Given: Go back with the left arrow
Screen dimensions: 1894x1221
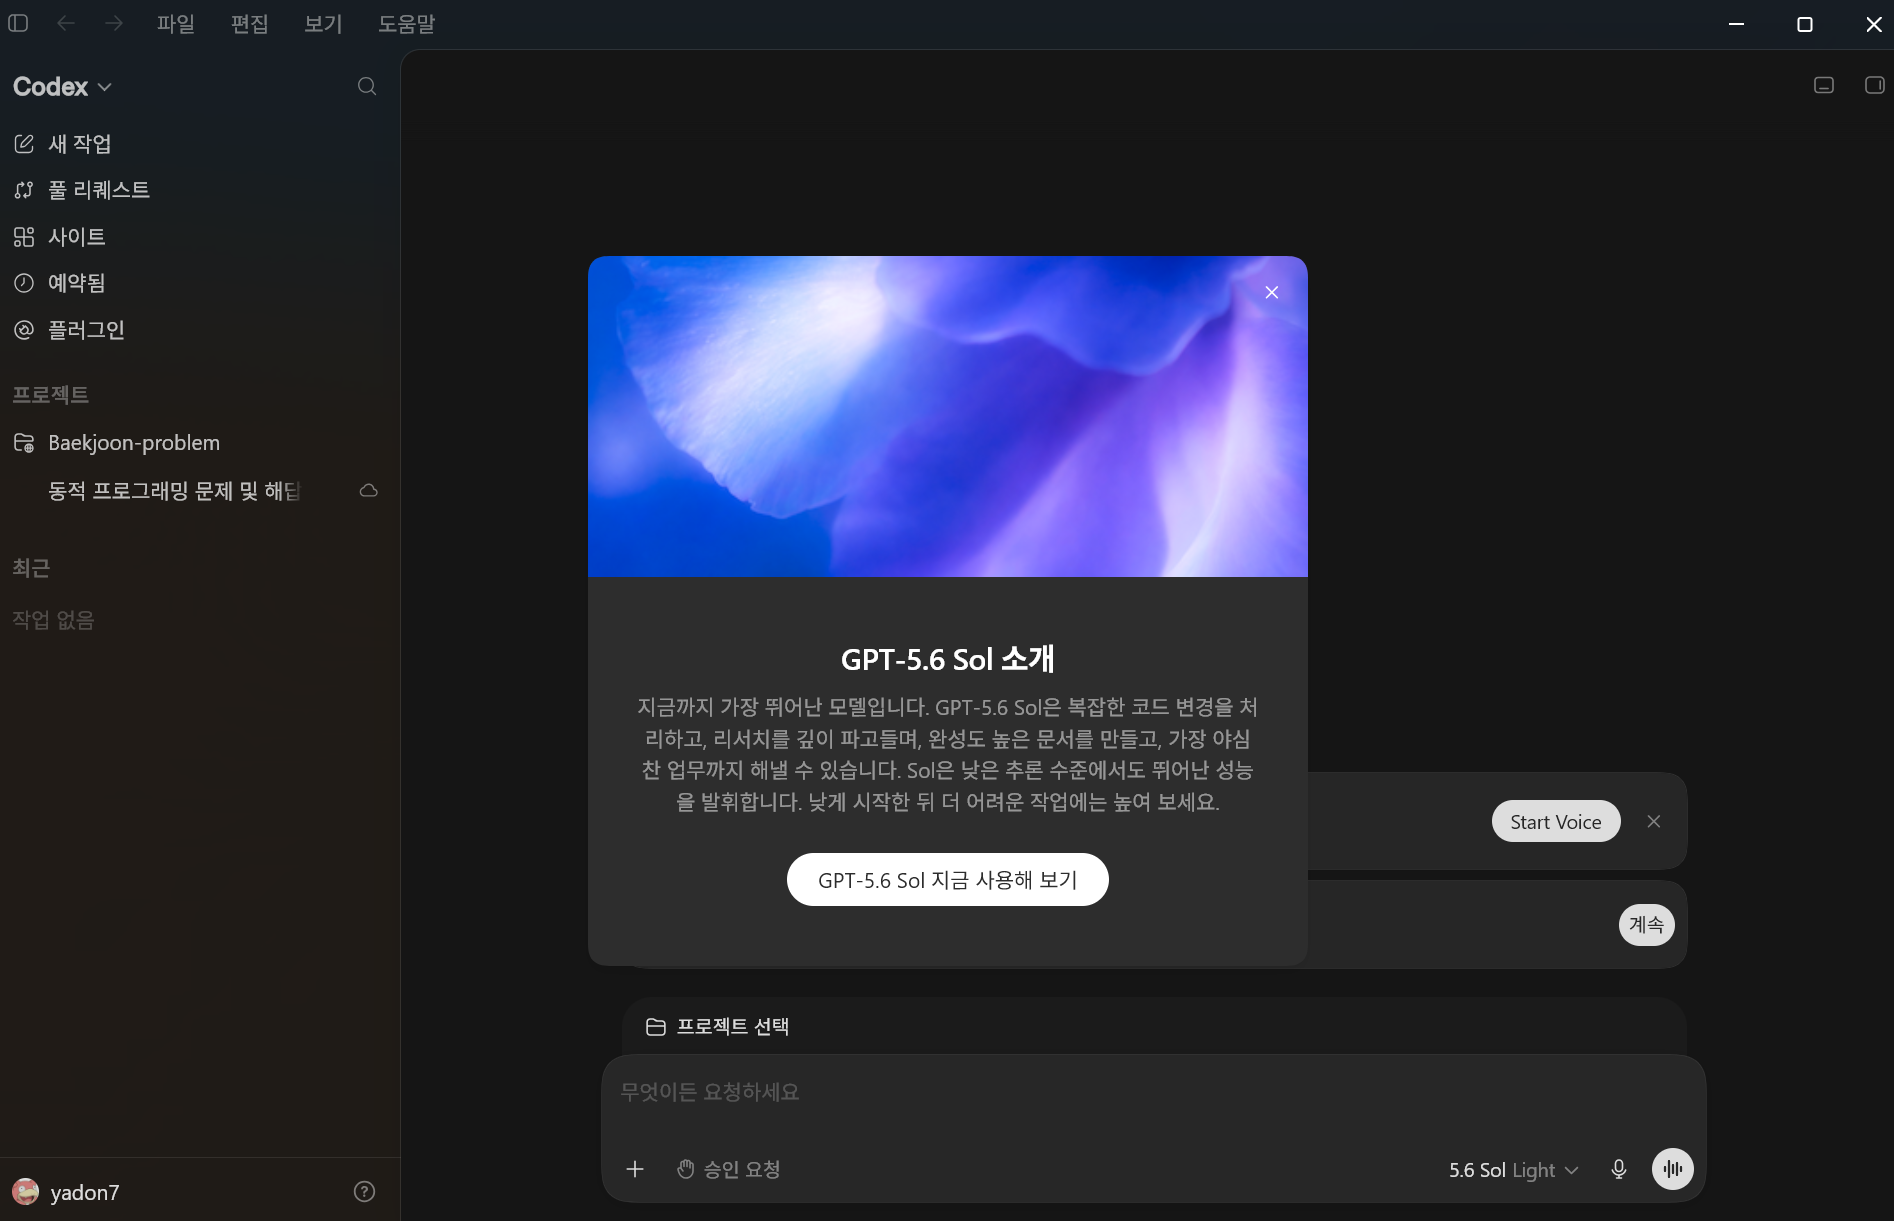Looking at the screenshot, I should click(66, 23).
